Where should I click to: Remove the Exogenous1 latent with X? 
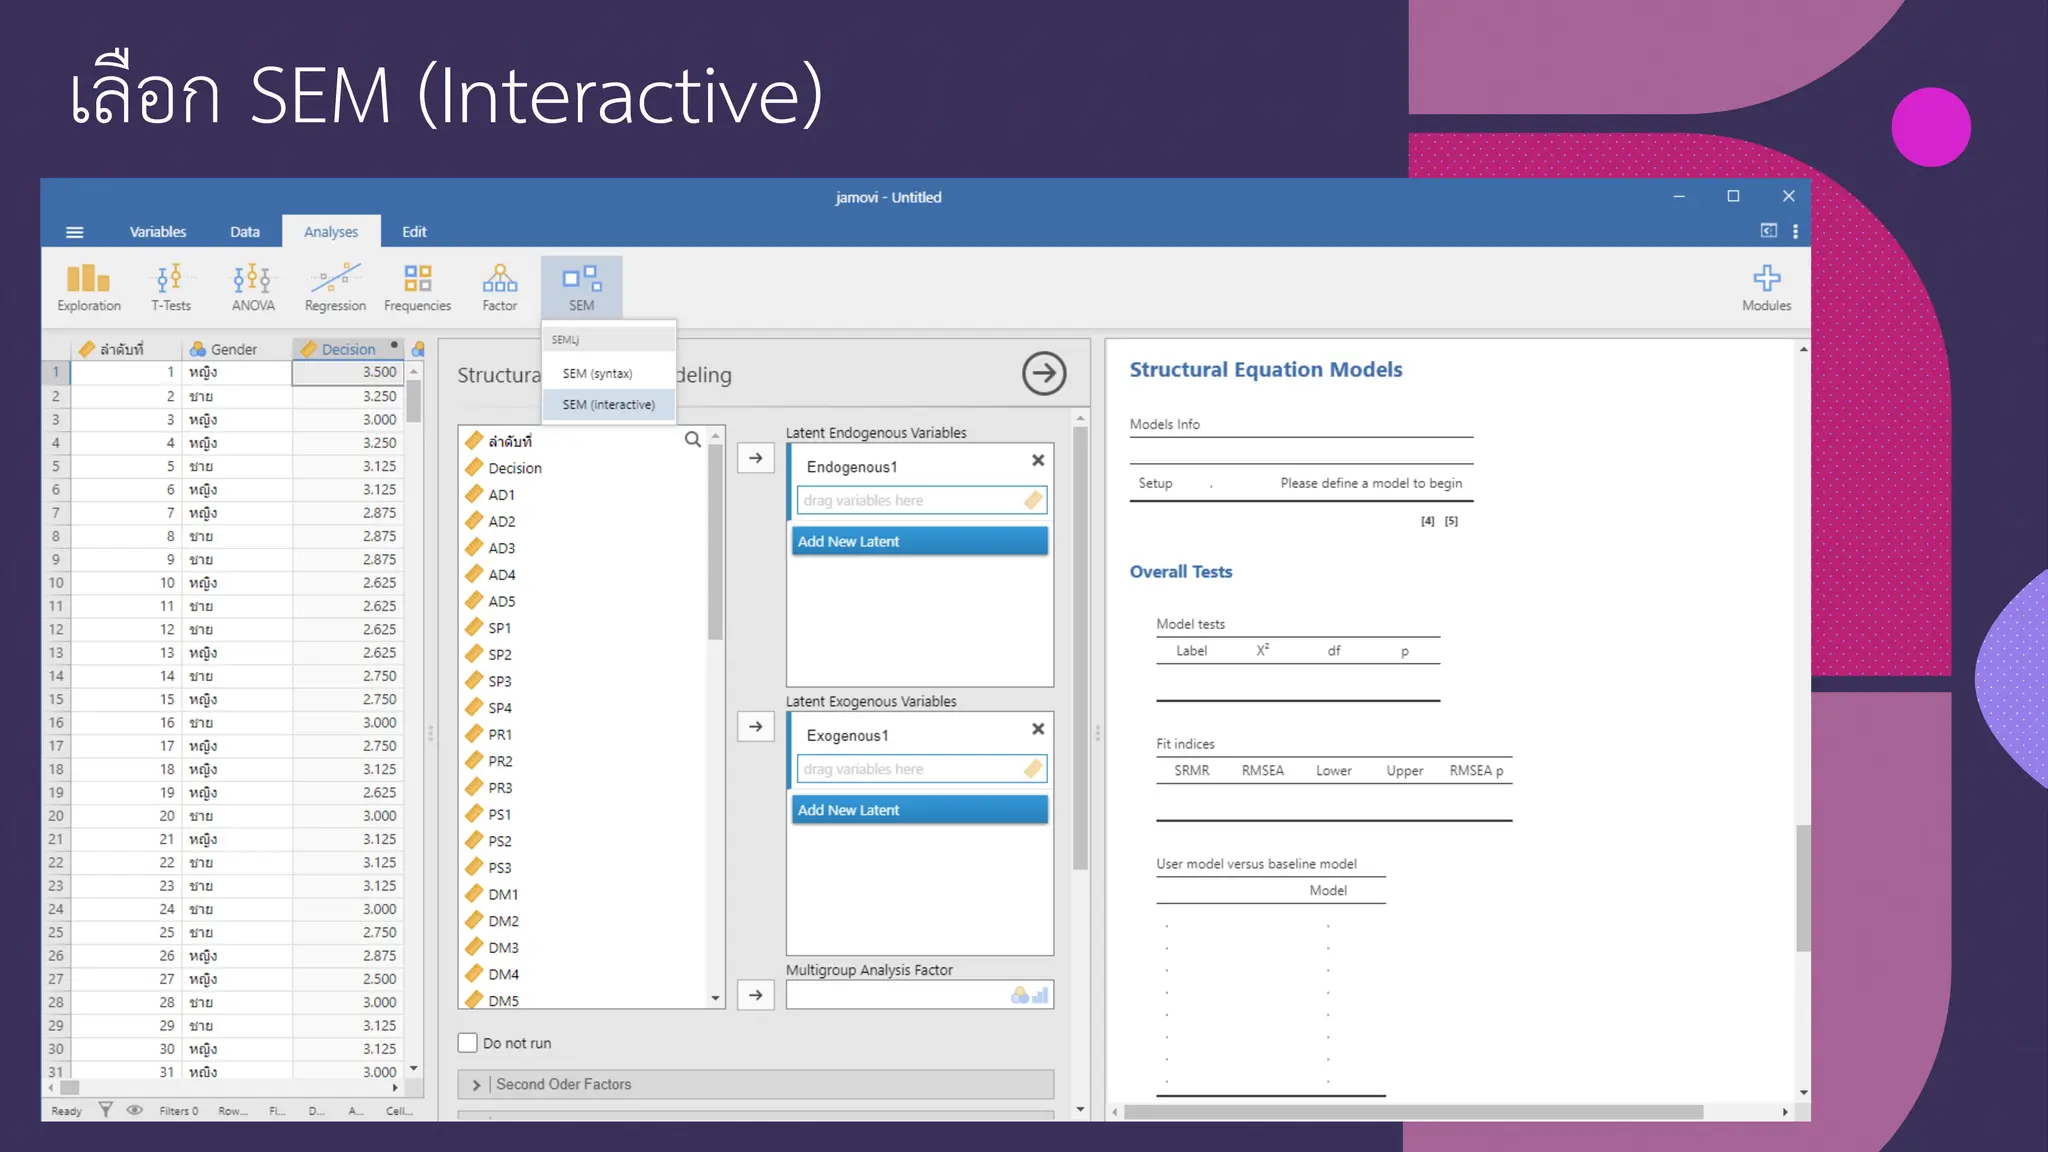pyautogui.click(x=1037, y=729)
